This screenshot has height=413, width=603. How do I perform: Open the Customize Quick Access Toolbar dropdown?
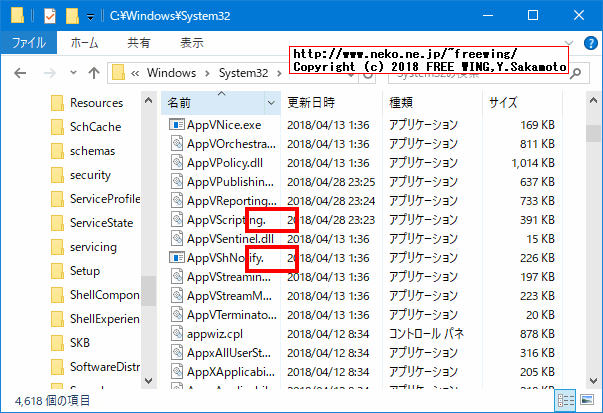[90, 17]
